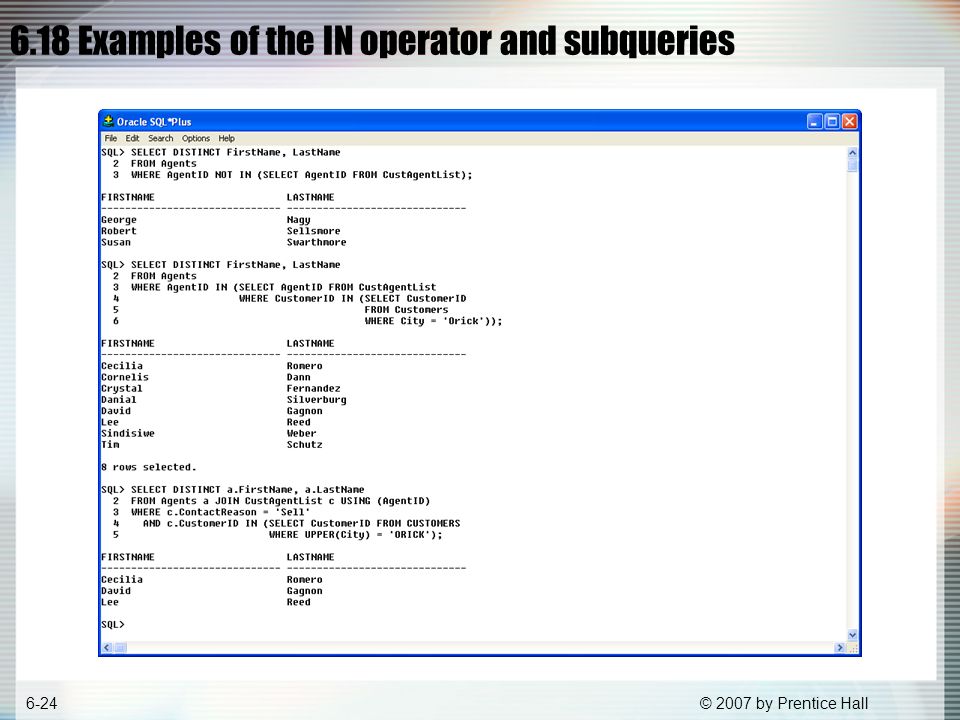Click the last name 'Silverburg'
Image resolution: width=960 pixels, height=720 pixels.
[317, 399]
